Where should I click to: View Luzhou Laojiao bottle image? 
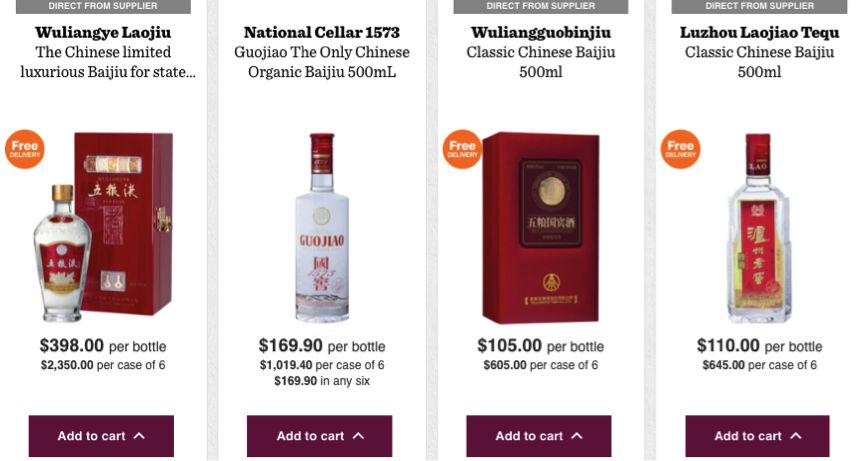pyautogui.click(x=758, y=228)
